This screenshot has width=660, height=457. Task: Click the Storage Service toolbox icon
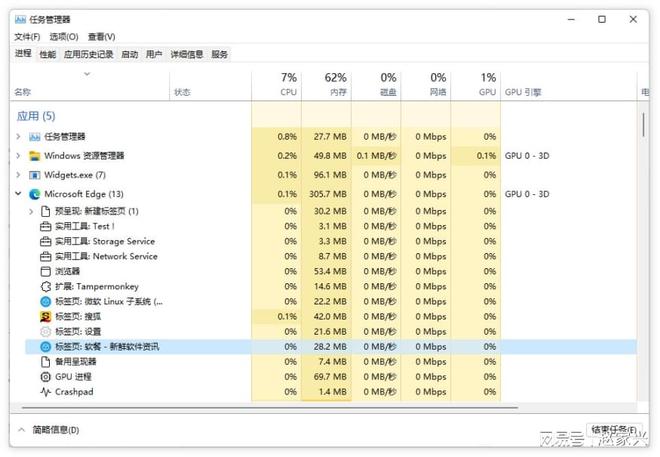click(45, 242)
